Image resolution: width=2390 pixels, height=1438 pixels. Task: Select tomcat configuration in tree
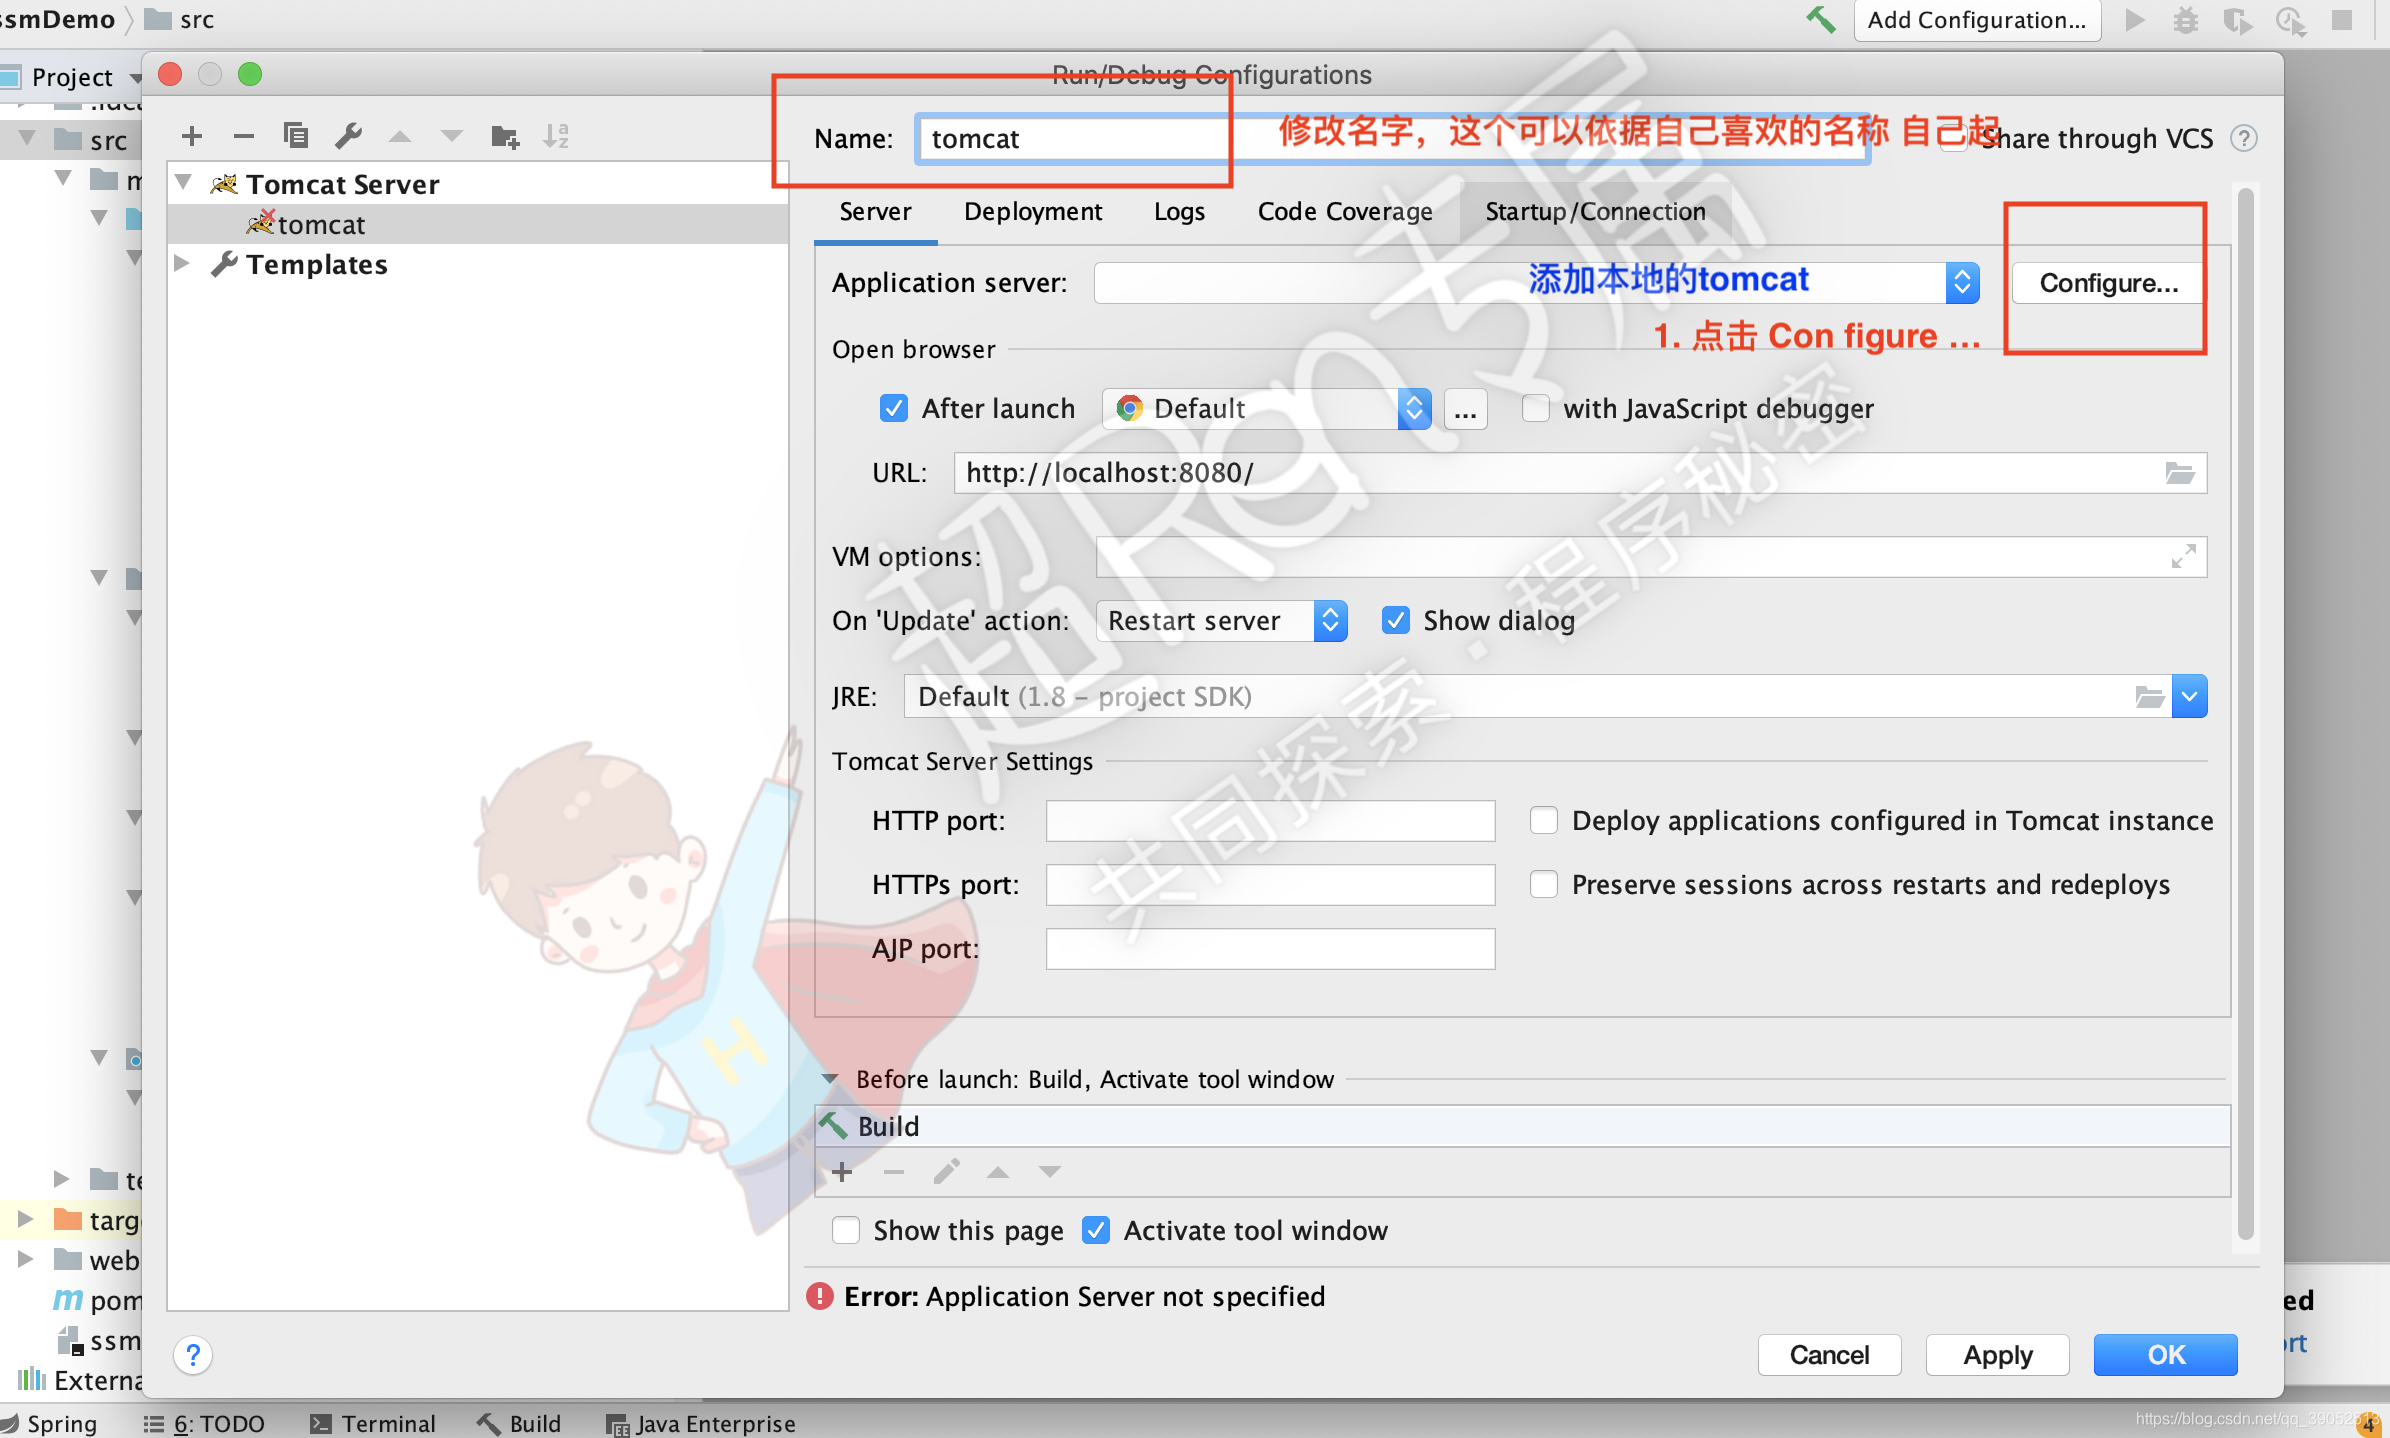pos(478,224)
